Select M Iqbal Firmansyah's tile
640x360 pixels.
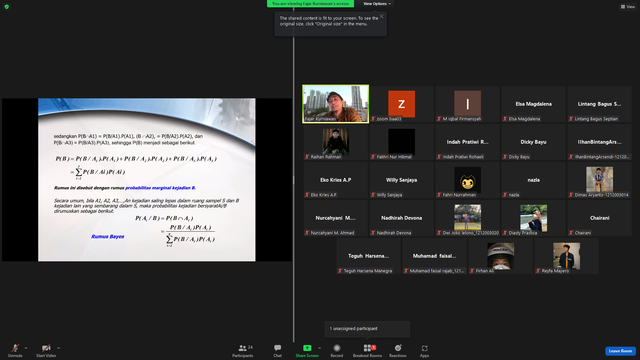click(467, 104)
